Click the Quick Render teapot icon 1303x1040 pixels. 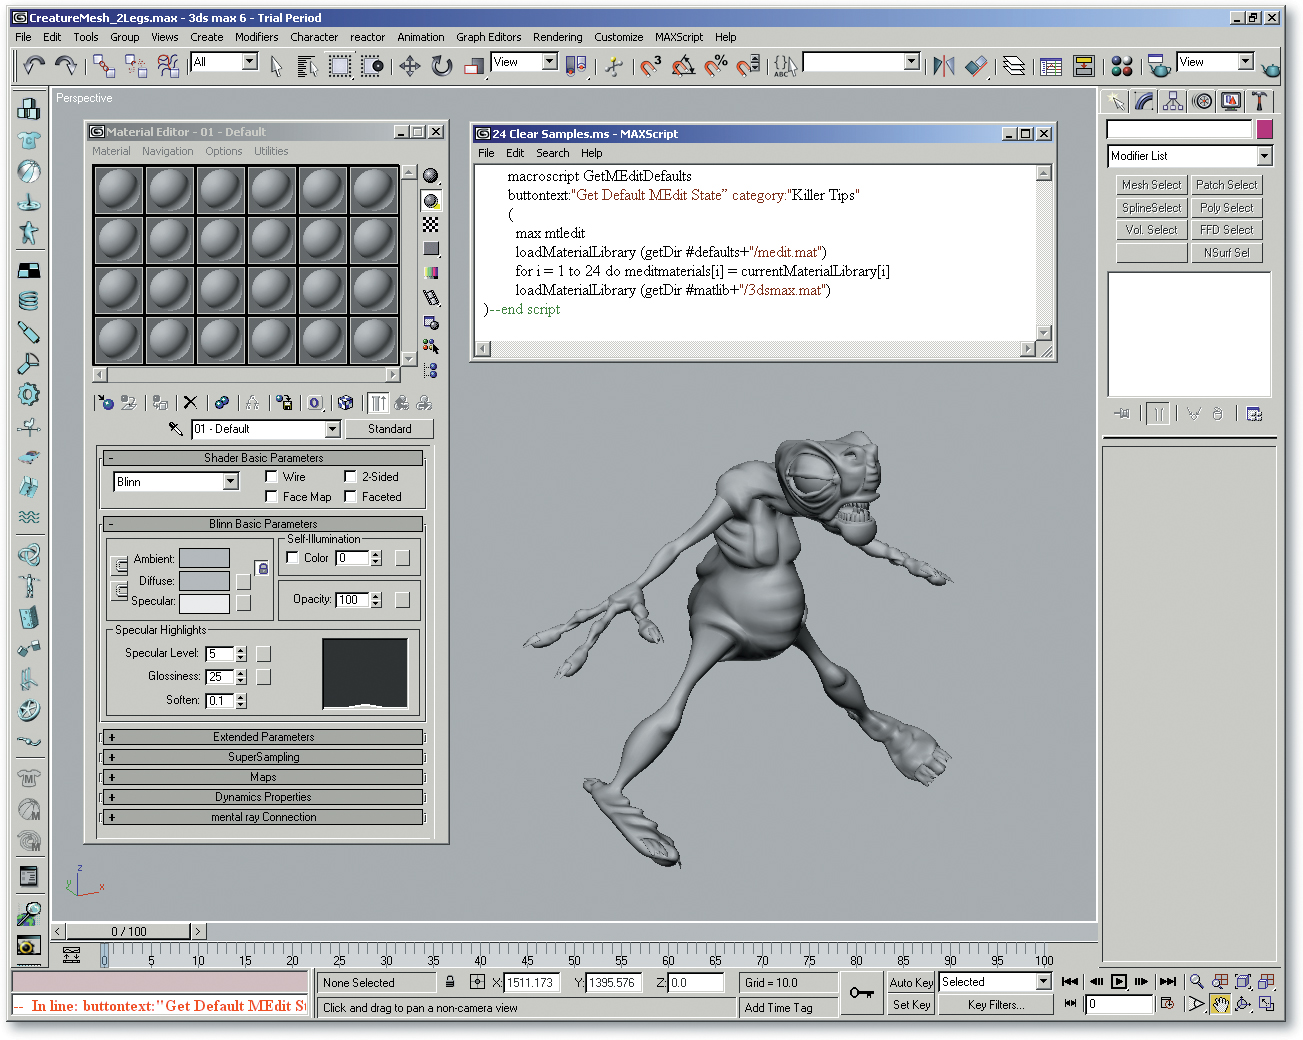(1270, 68)
